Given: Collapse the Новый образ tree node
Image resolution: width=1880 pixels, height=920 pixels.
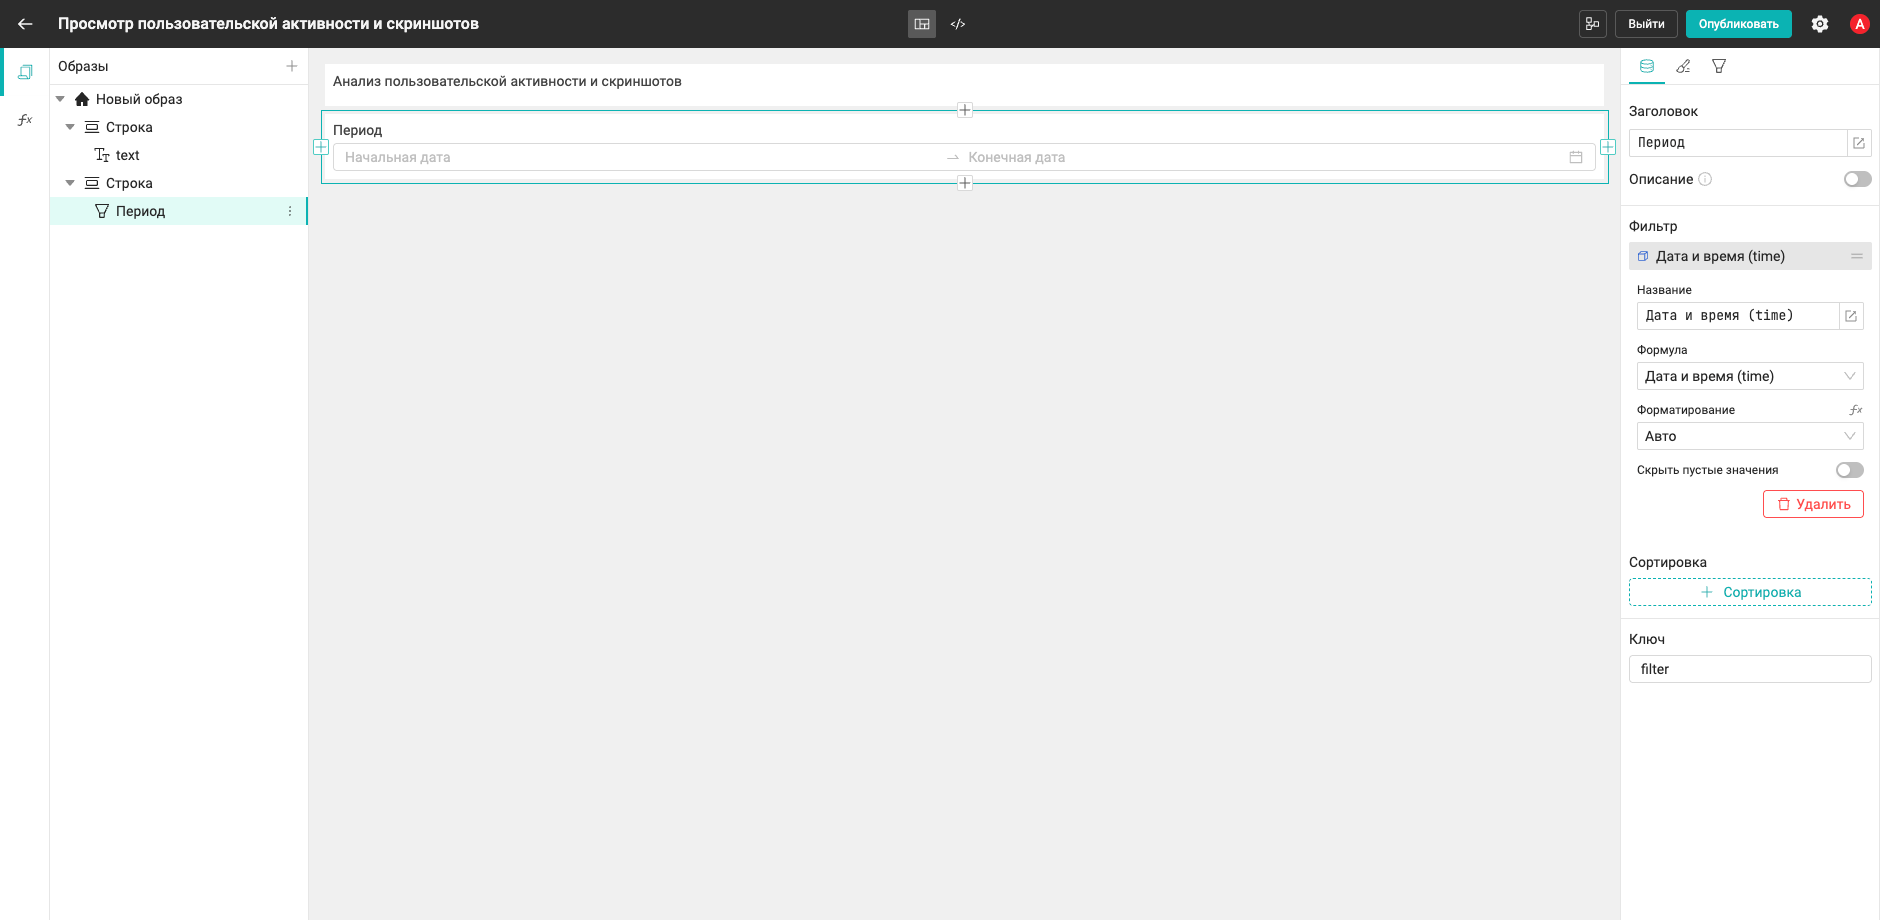Looking at the screenshot, I should [x=60, y=99].
